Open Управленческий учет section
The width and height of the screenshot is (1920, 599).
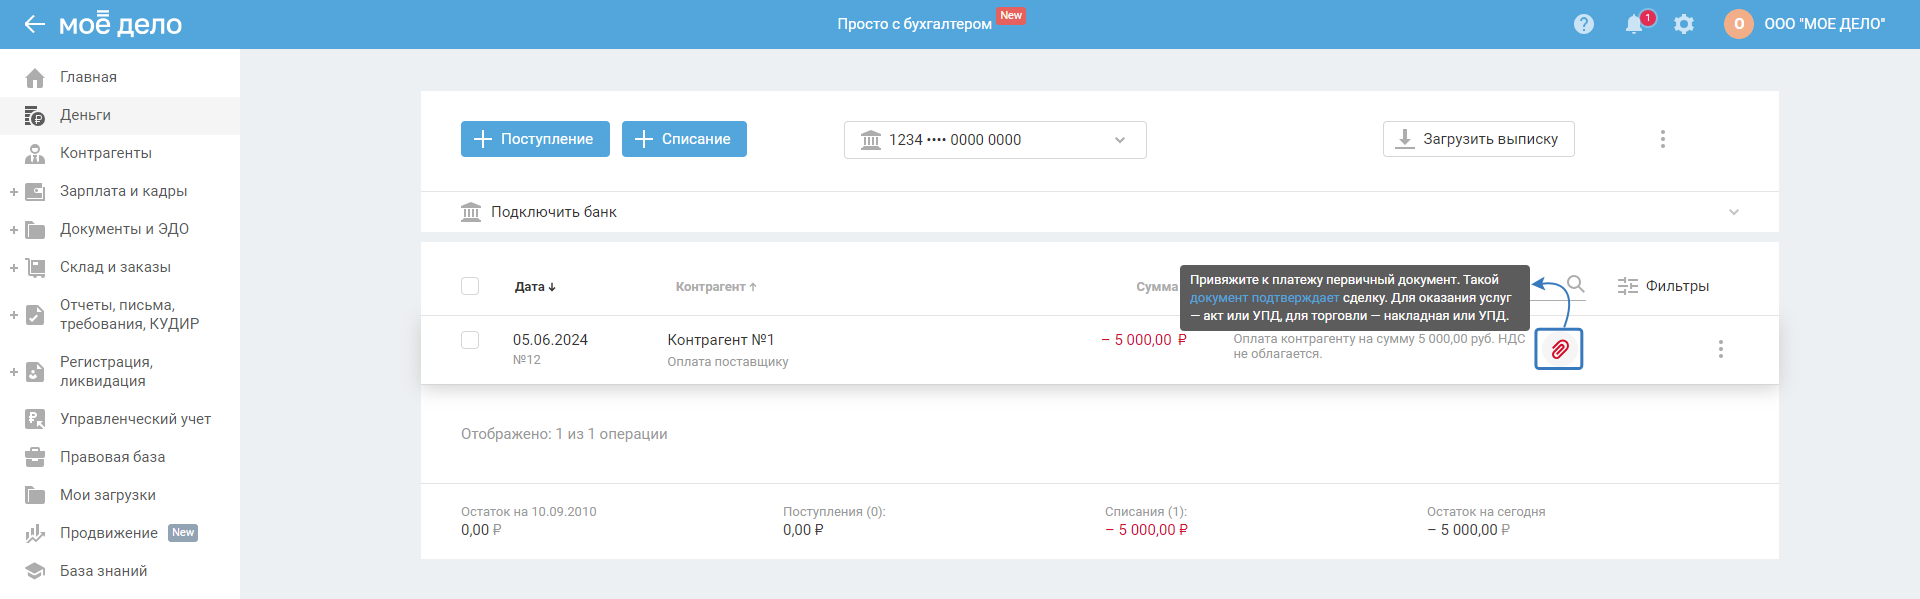pos(135,419)
